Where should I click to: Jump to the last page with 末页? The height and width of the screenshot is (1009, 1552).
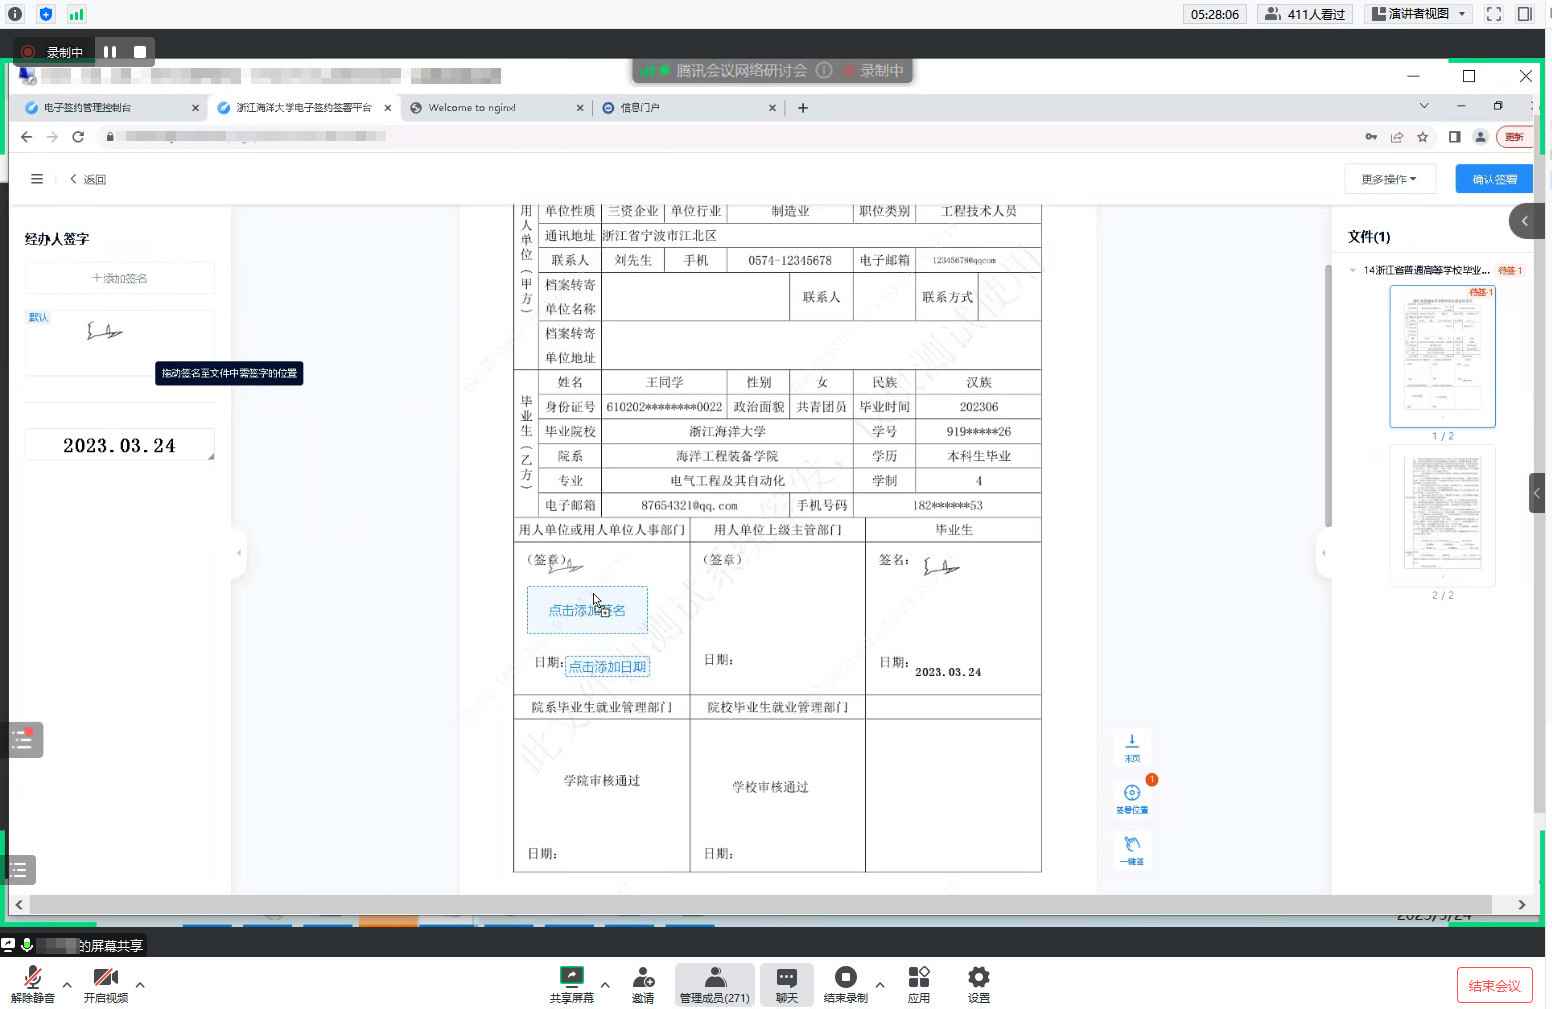[1132, 748]
